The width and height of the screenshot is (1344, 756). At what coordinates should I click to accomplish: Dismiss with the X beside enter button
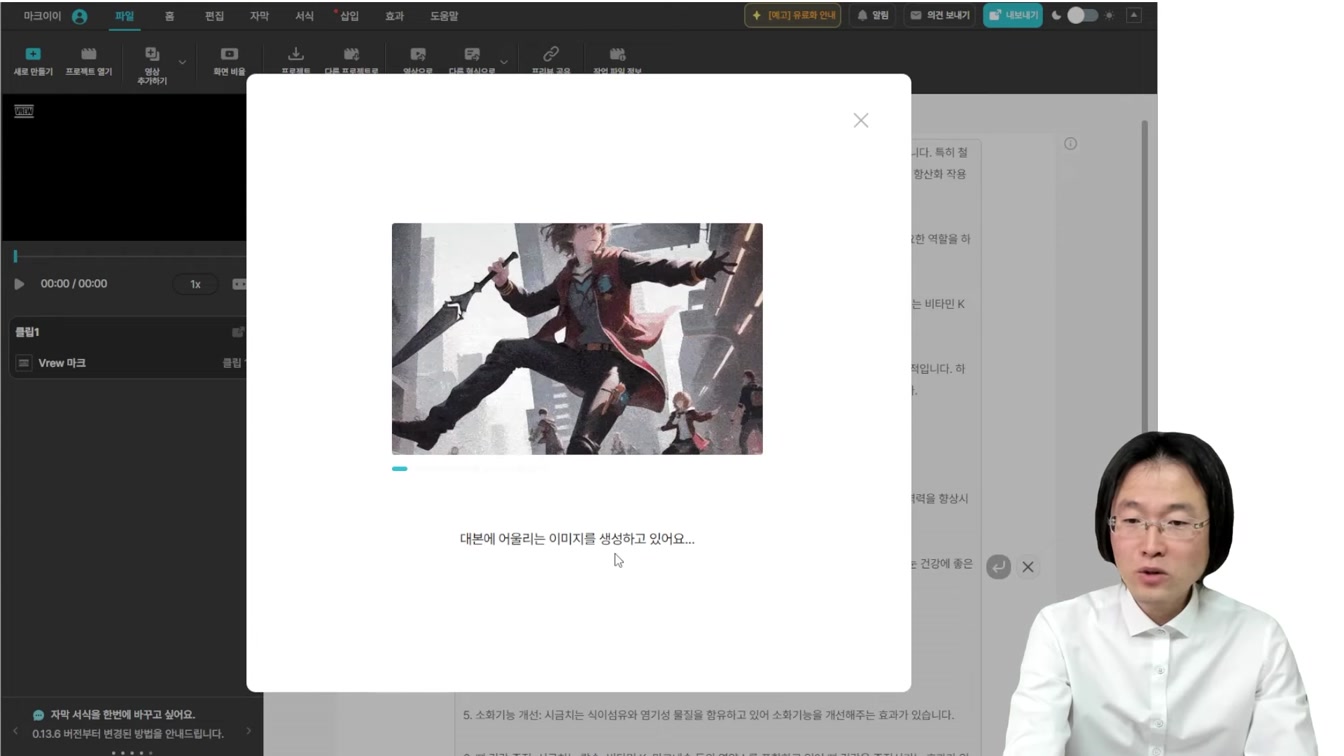(x=1028, y=567)
